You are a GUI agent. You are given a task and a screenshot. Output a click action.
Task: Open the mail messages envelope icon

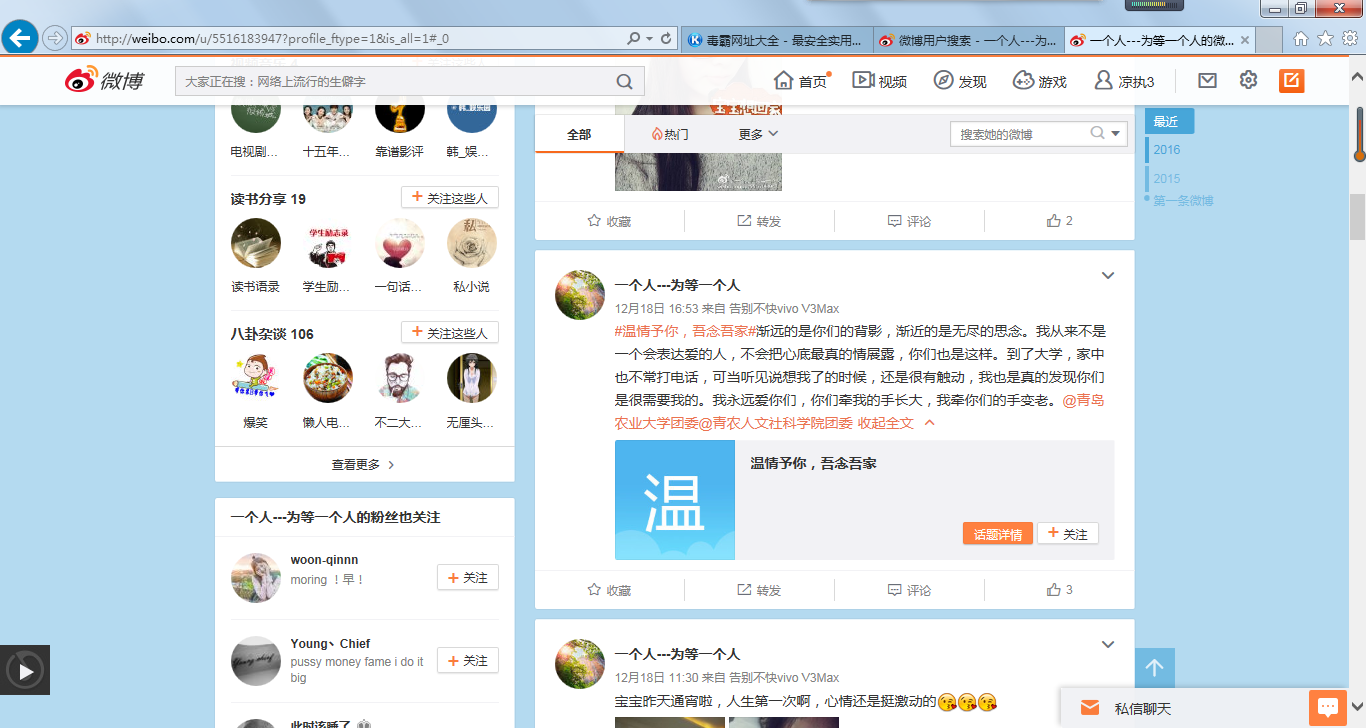pyautogui.click(x=1207, y=81)
